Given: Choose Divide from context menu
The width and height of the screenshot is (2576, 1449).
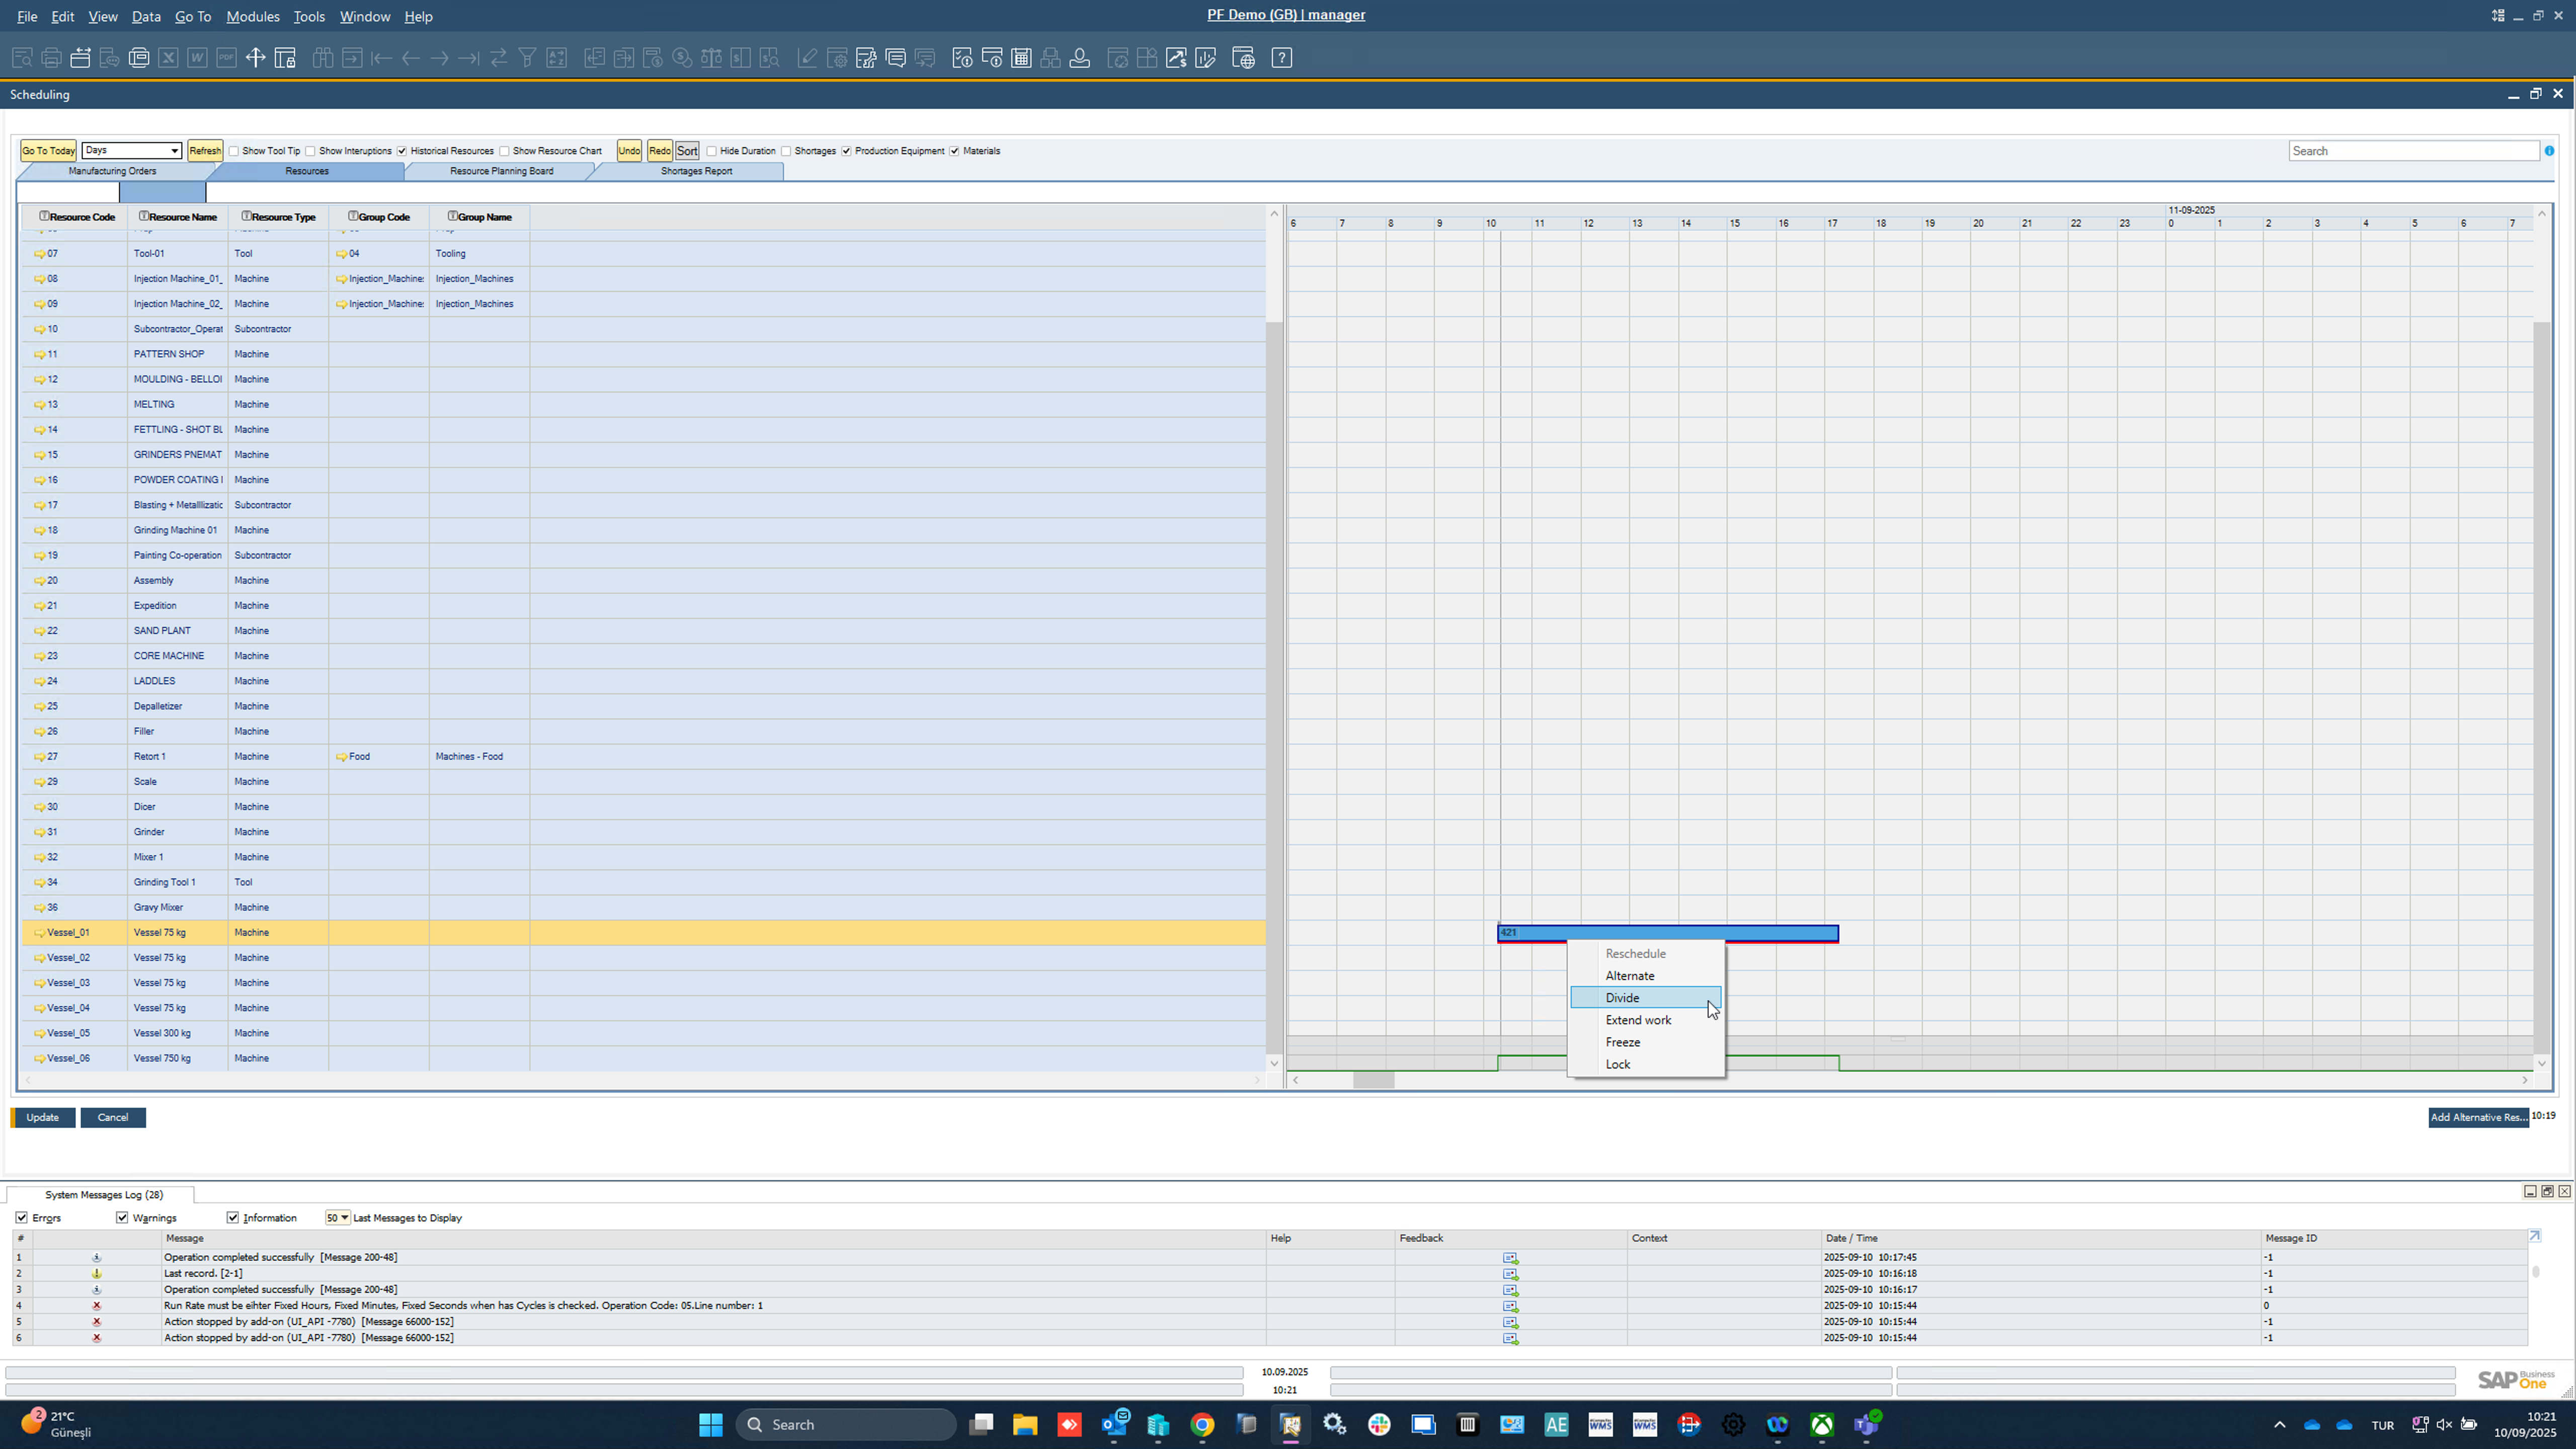Looking at the screenshot, I should coord(1622,998).
